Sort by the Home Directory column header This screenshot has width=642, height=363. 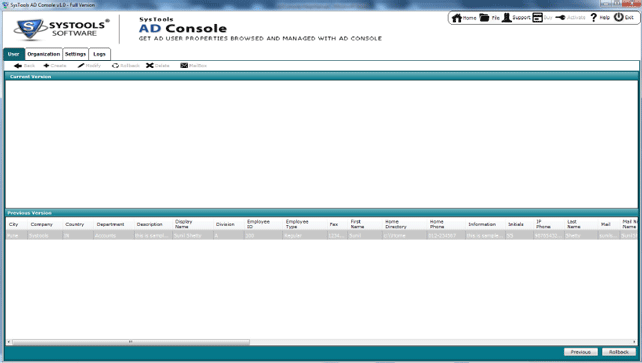405,224
